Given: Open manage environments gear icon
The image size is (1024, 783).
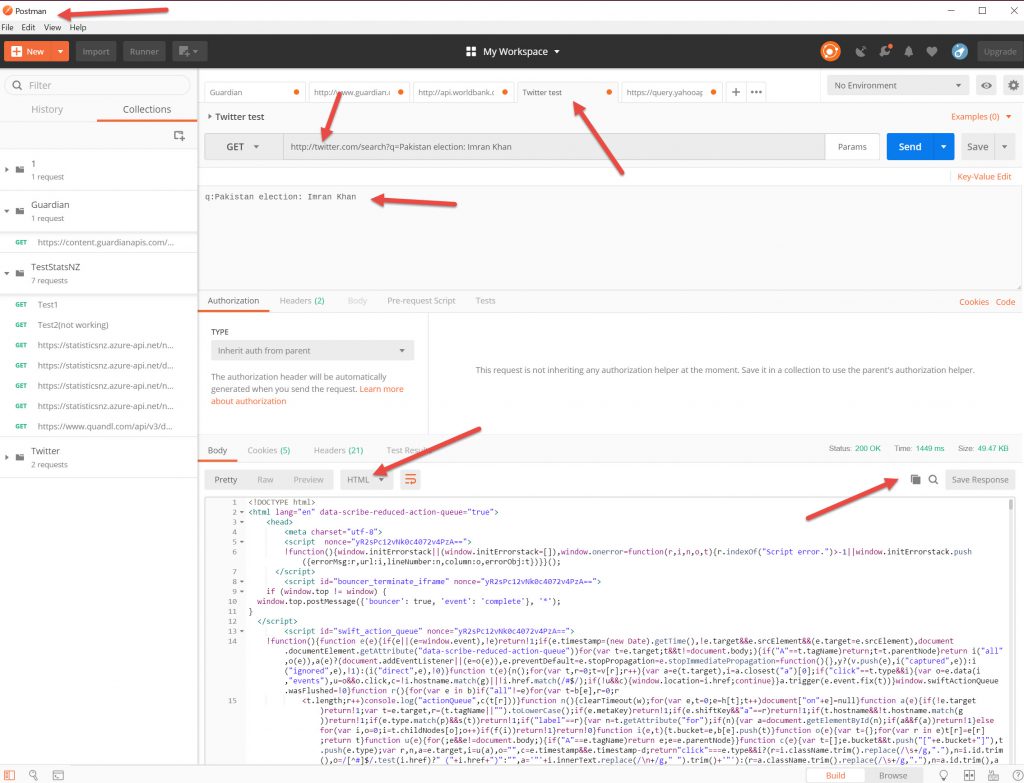Looking at the screenshot, I should tap(1012, 86).
